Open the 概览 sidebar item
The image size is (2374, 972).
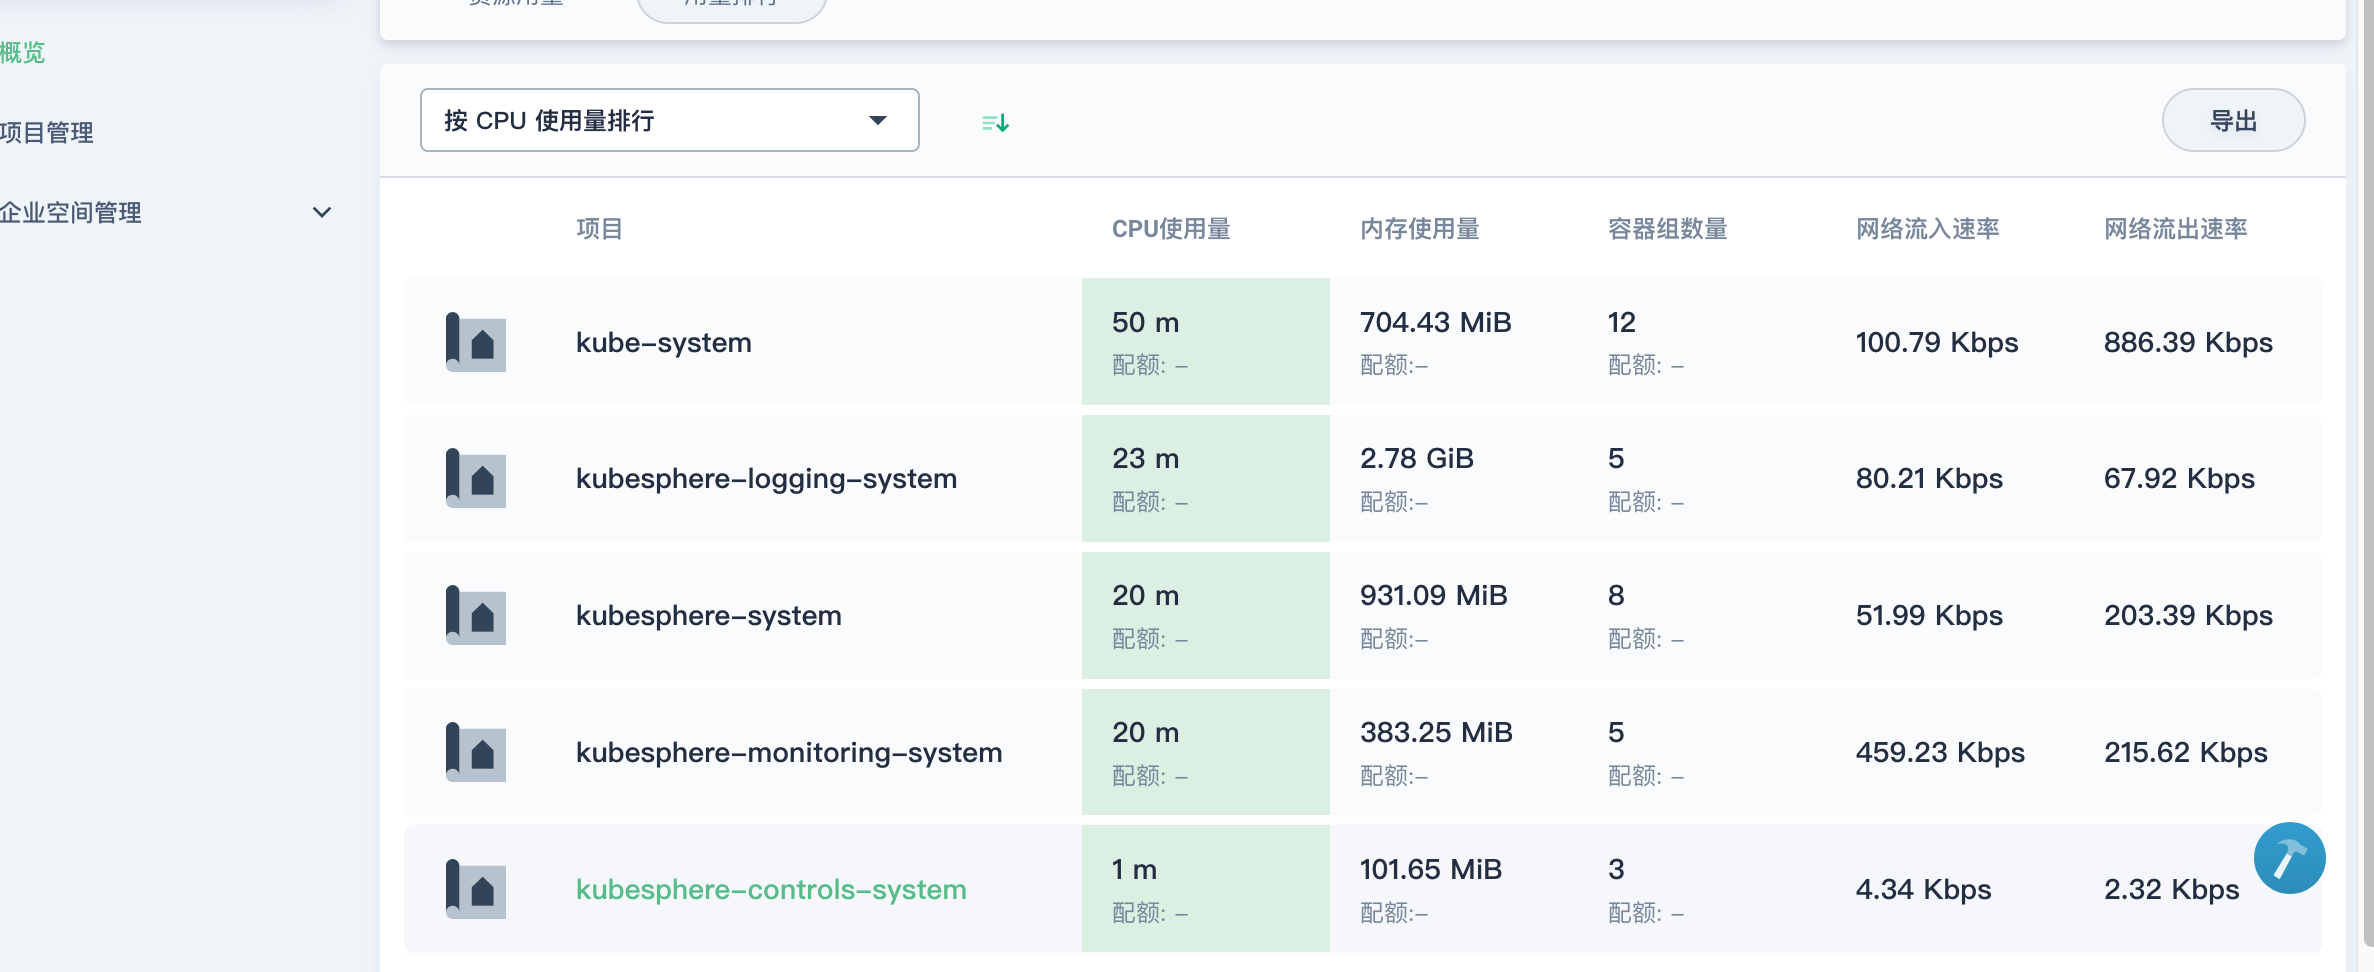22,52
